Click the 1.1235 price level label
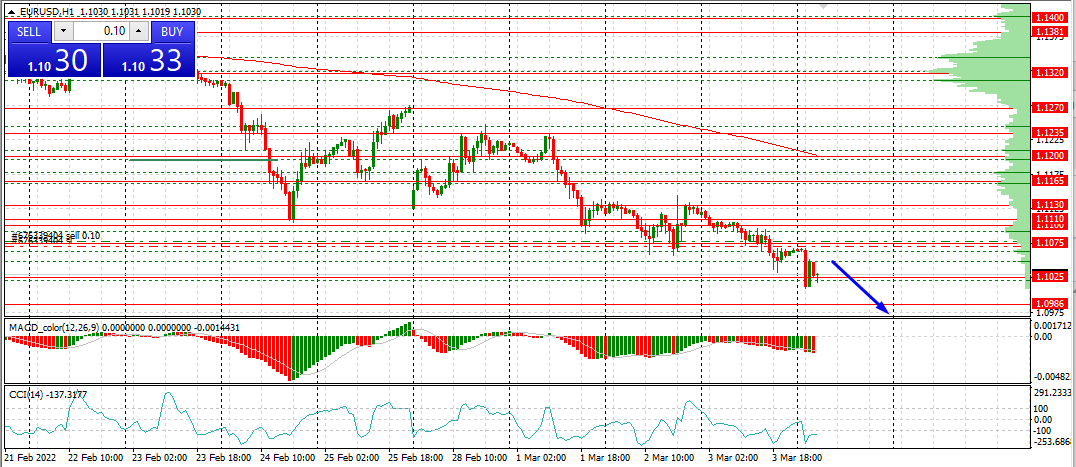Viewport: 1076px width, 467px height. click(x=1049, y=132)
